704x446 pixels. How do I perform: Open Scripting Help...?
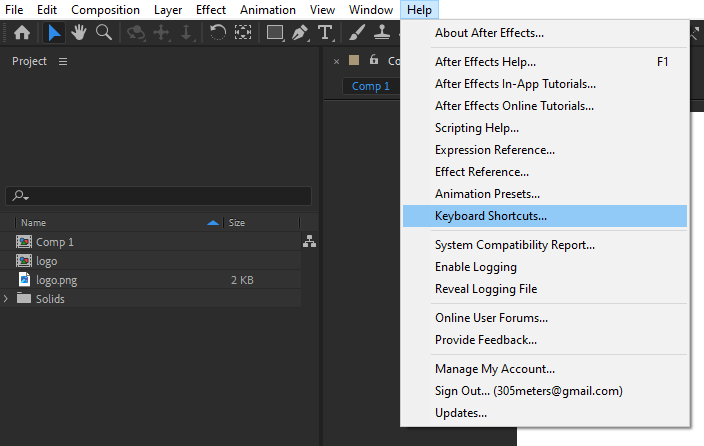545,128
